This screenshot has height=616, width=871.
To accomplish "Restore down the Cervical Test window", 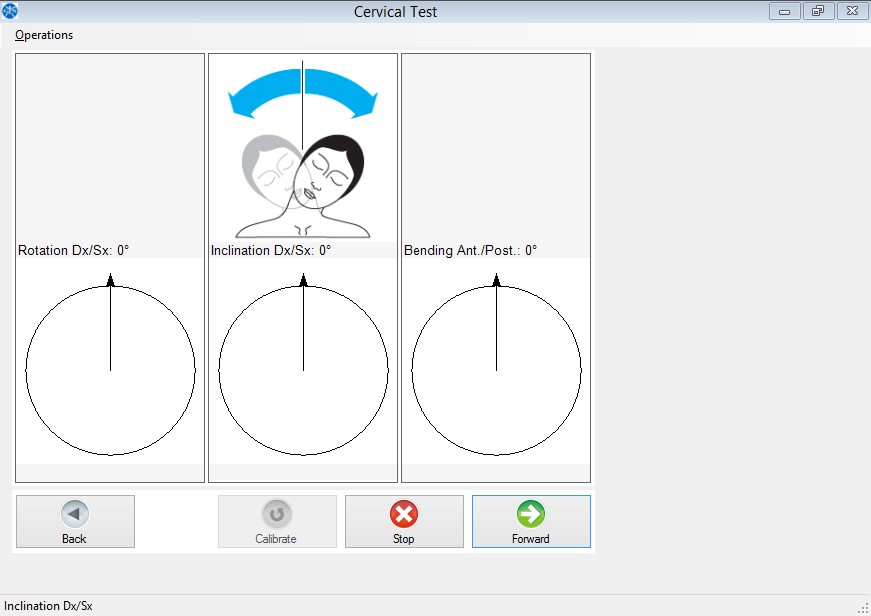I will click(x=818, y=11).
